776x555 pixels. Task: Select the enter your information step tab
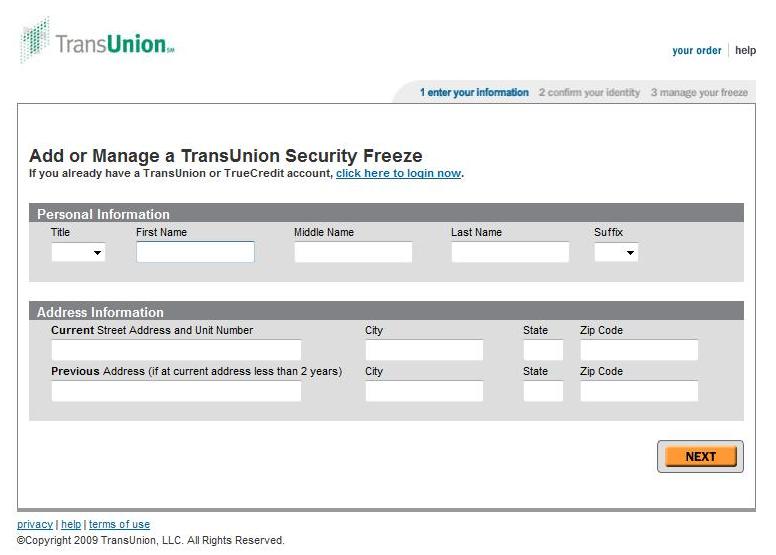(474, 93)
